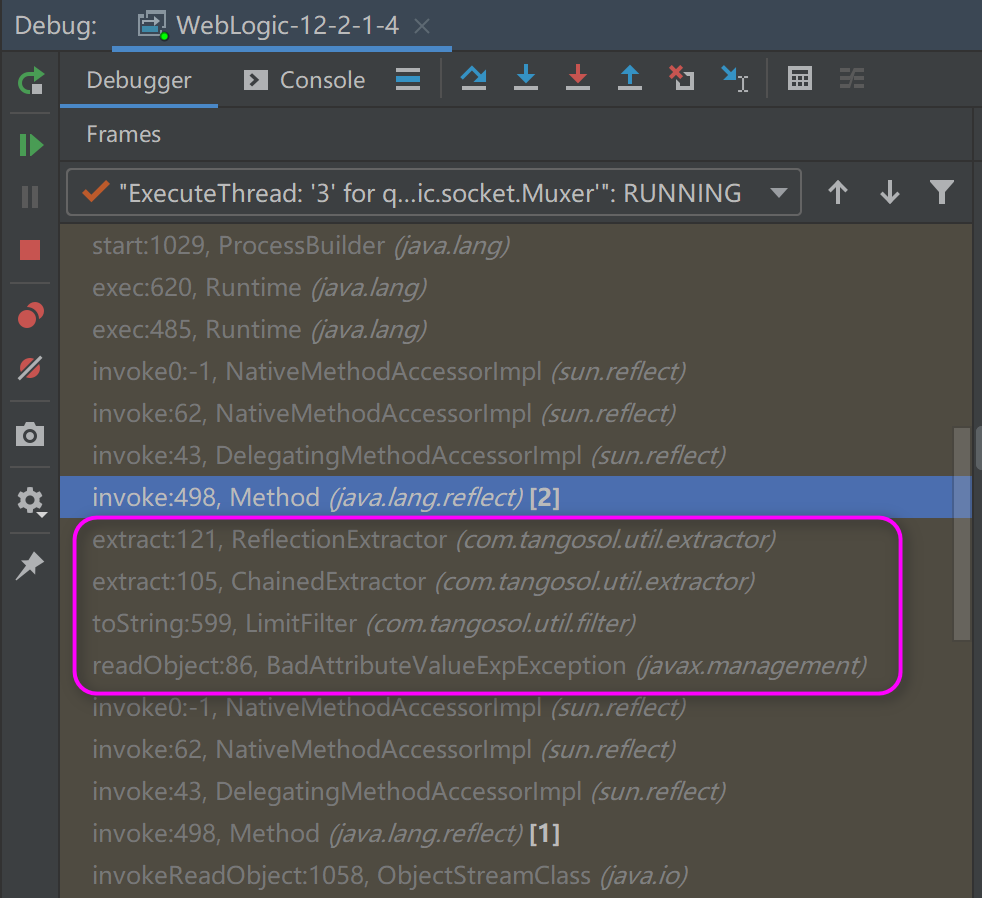The width and height of the screenshot is (982, 898).
Task: Click the Step Out up-arrow icon
Action: point(629,78)
